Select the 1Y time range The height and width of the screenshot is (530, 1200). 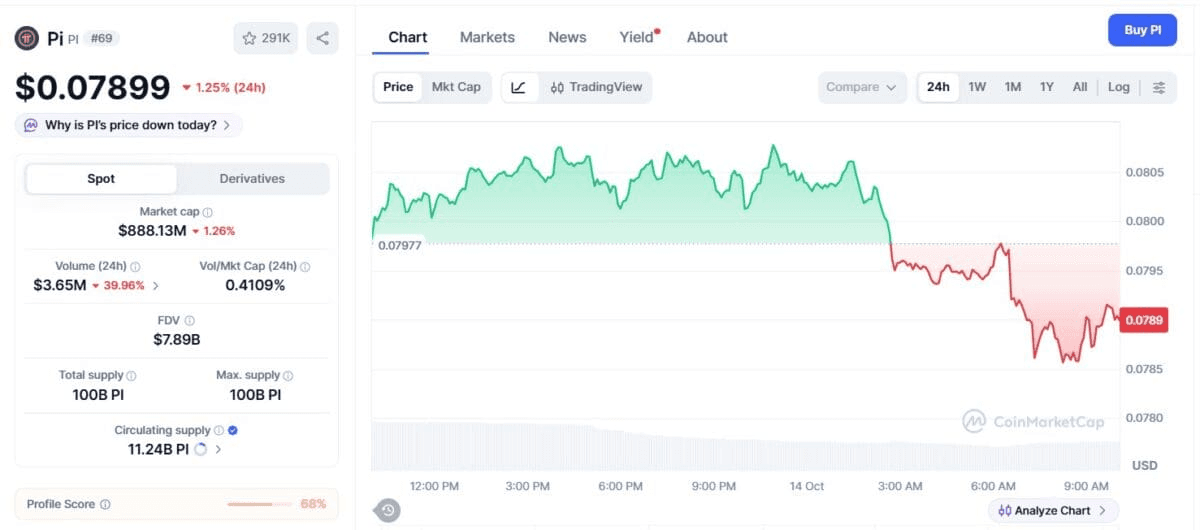point(1047,87)
